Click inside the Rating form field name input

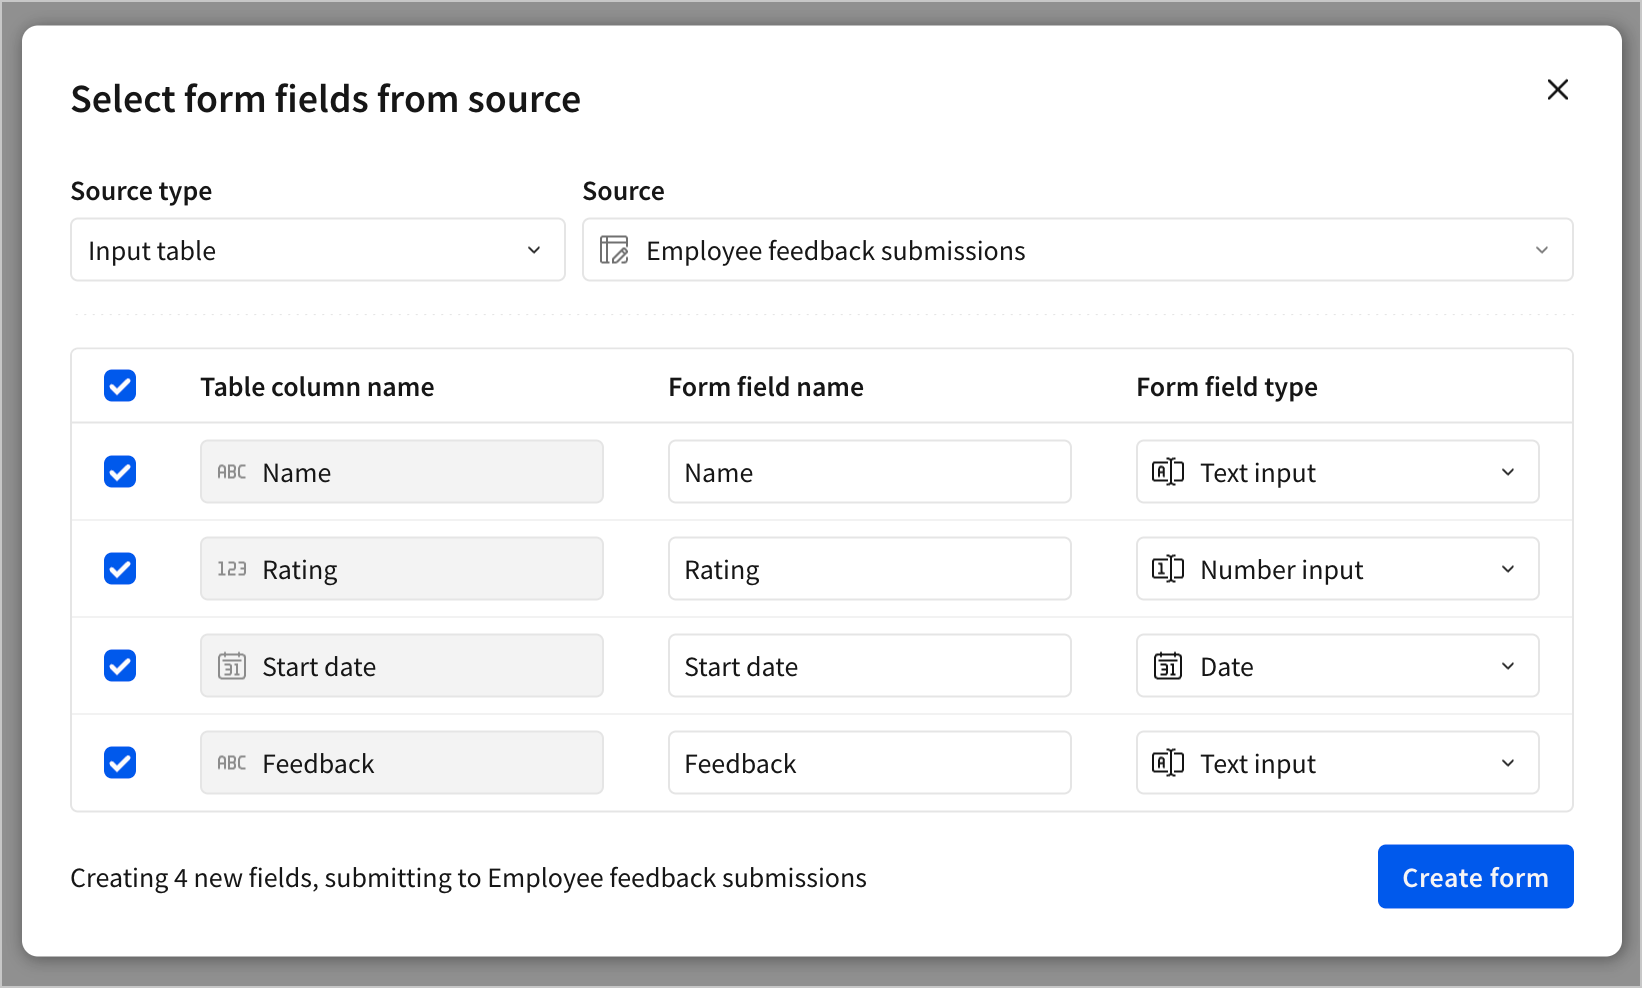tap(869, 568)
